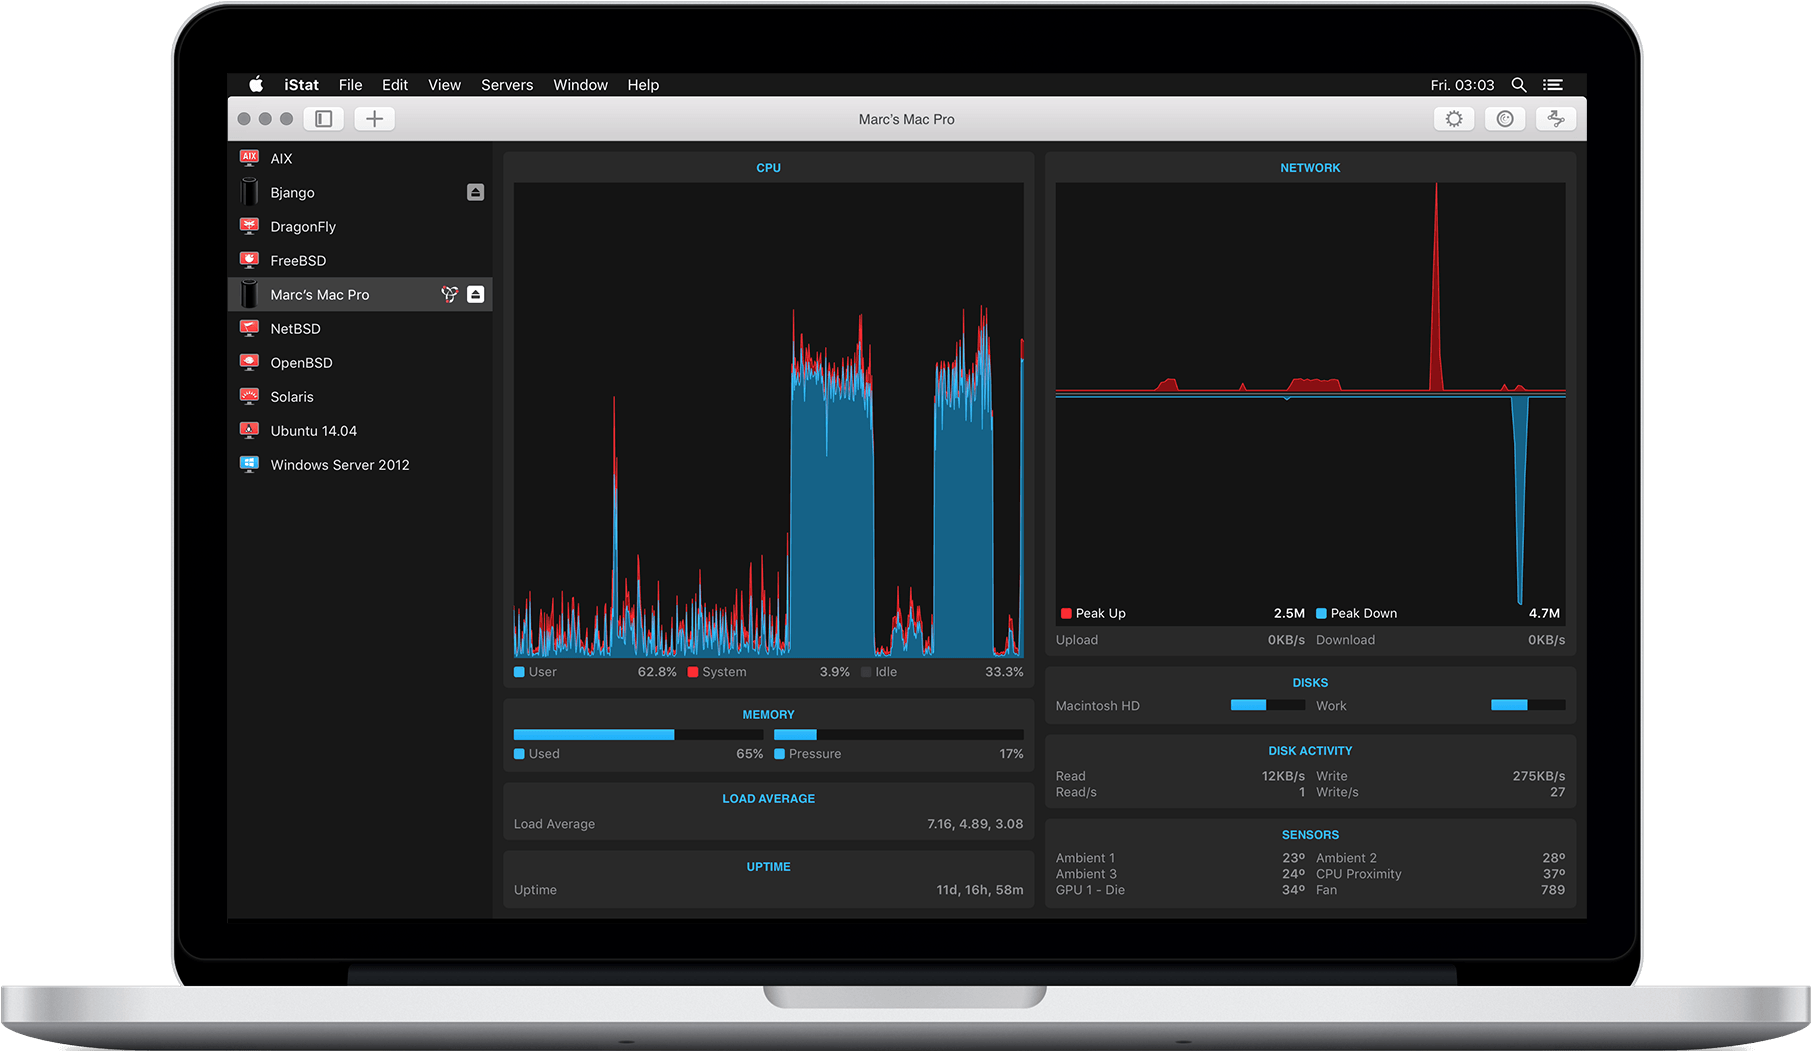Click the chevron below the Network graph
The image size is (1811, 1051).
pos(1286,397)
